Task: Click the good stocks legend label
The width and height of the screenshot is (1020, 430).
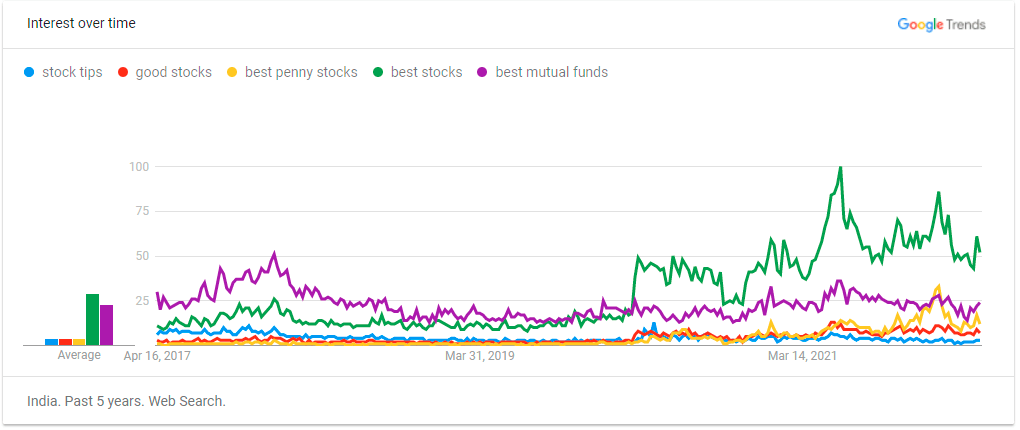Action: pos(174,72)
